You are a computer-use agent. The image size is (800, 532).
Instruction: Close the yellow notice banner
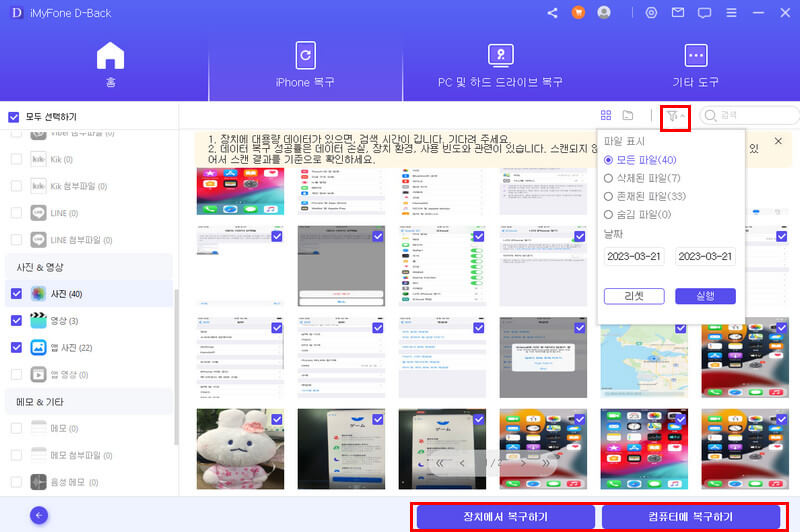[x=778, y=141]
